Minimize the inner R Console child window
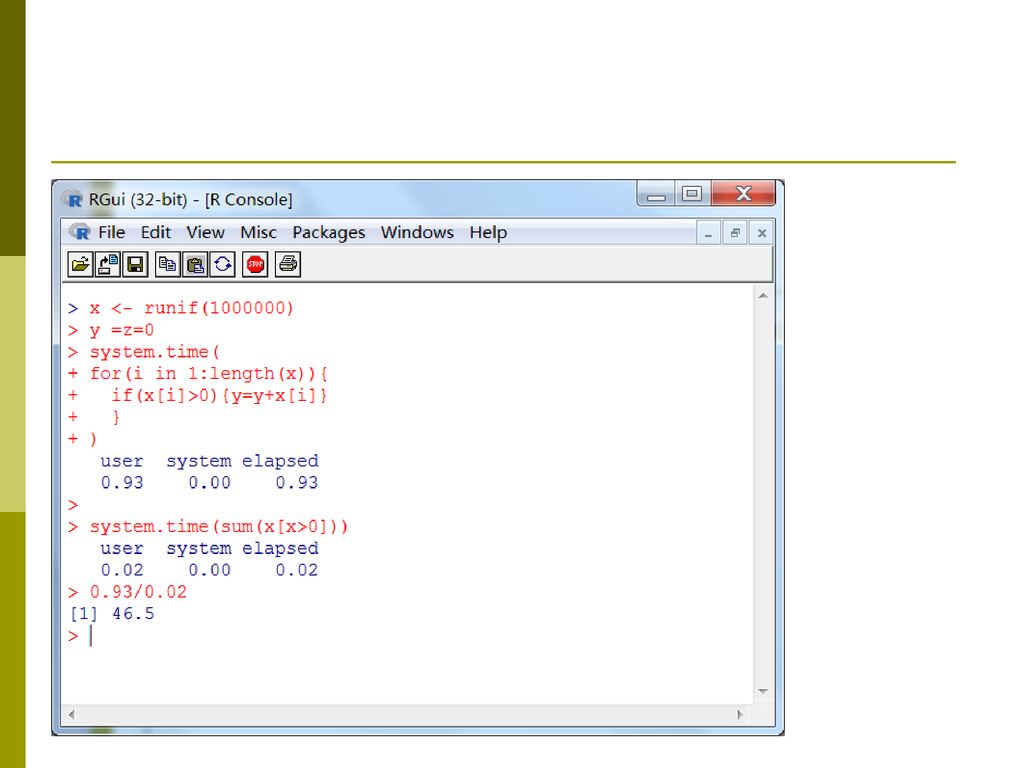 (x=708, y=233)
